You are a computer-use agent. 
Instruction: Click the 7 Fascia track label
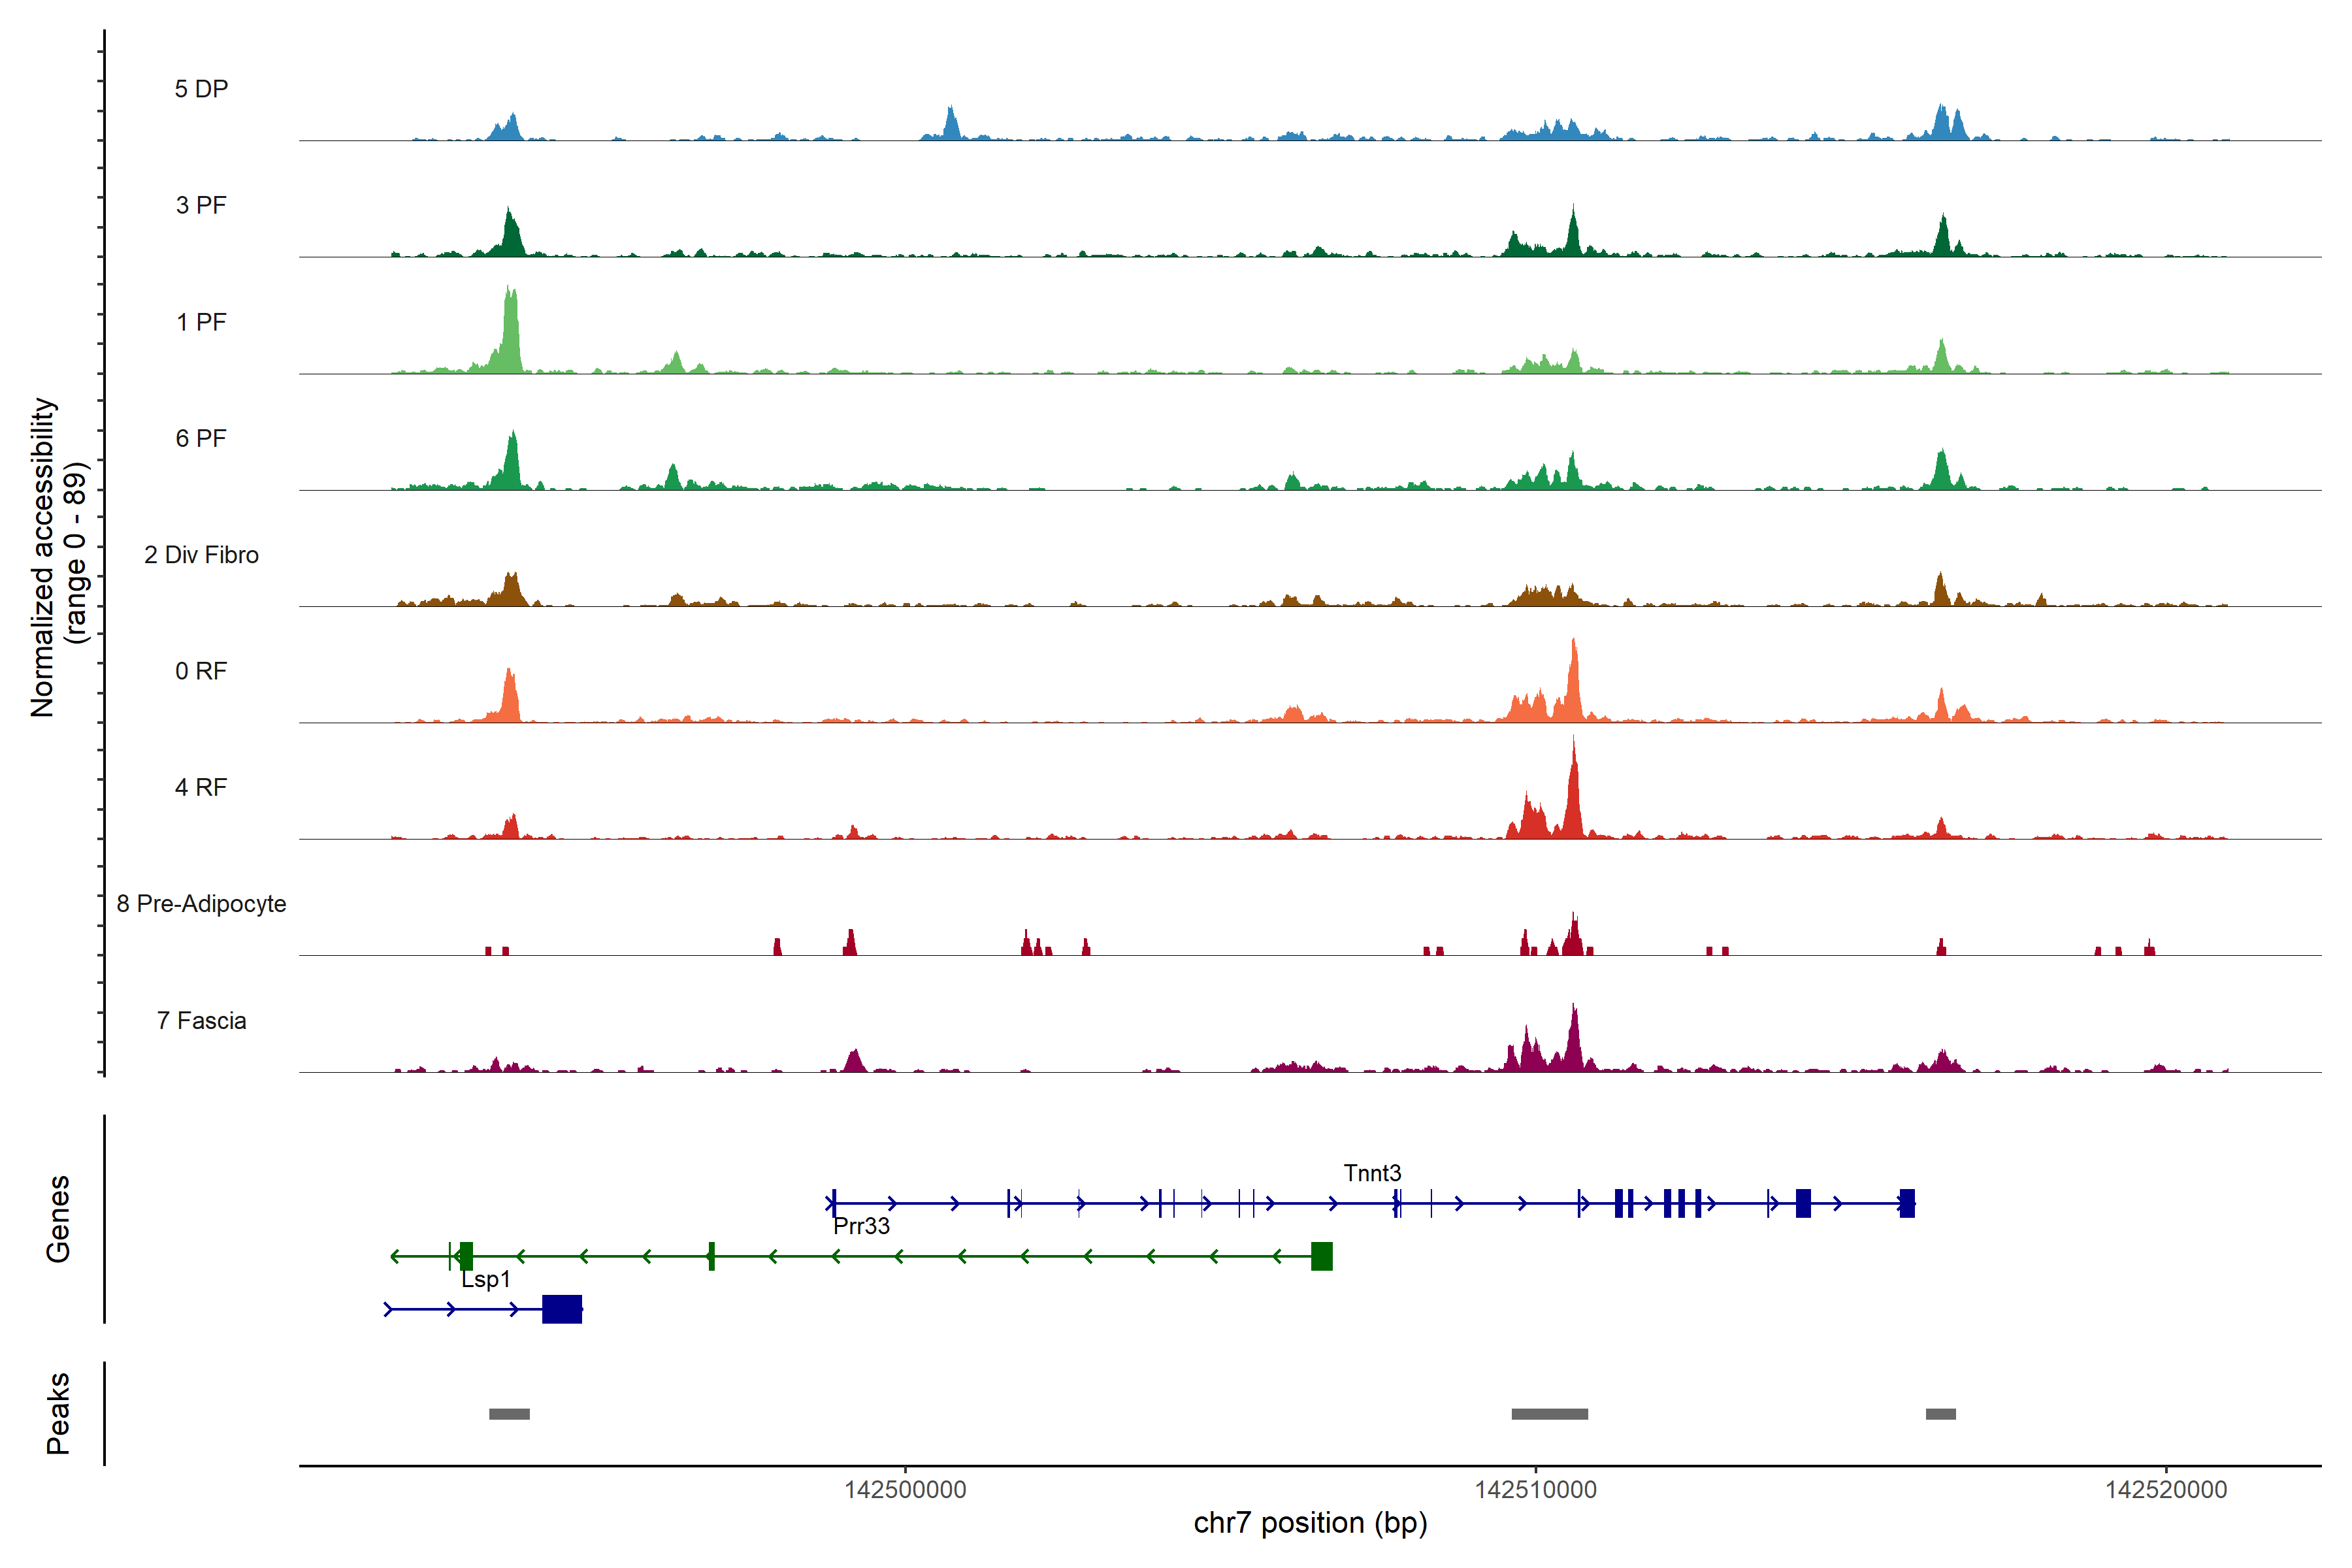point(201,1021)
